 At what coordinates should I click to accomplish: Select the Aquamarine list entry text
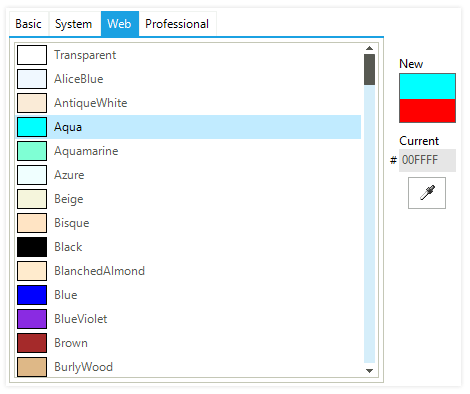click(86, 151)
